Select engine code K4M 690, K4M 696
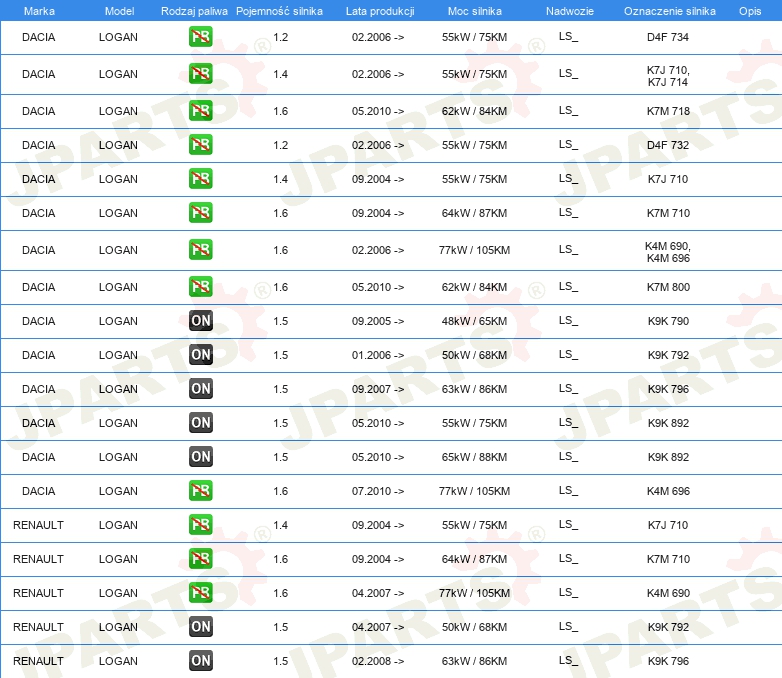The height and width of the screenshot is (678, 782). tap(668, 252)
